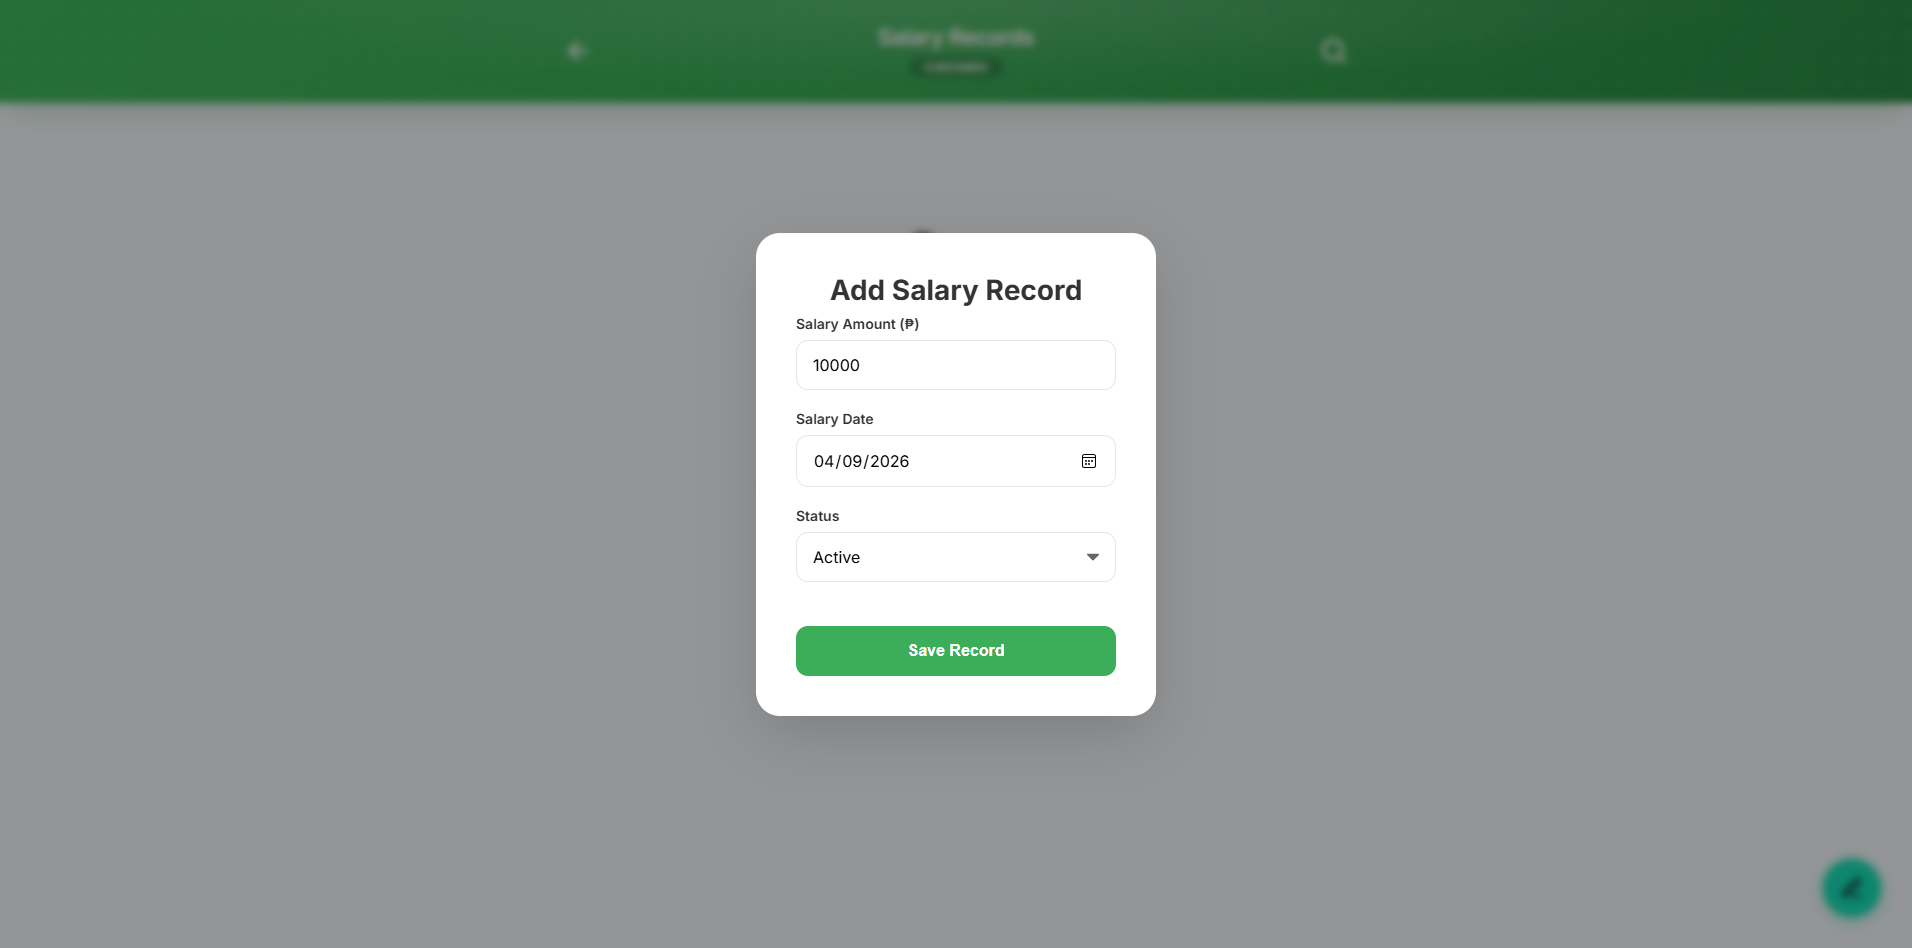The height and width of the screenshot is (948, 1912).
Task: Click the Salary Amount (₱) label
Action: pos(857,324)
